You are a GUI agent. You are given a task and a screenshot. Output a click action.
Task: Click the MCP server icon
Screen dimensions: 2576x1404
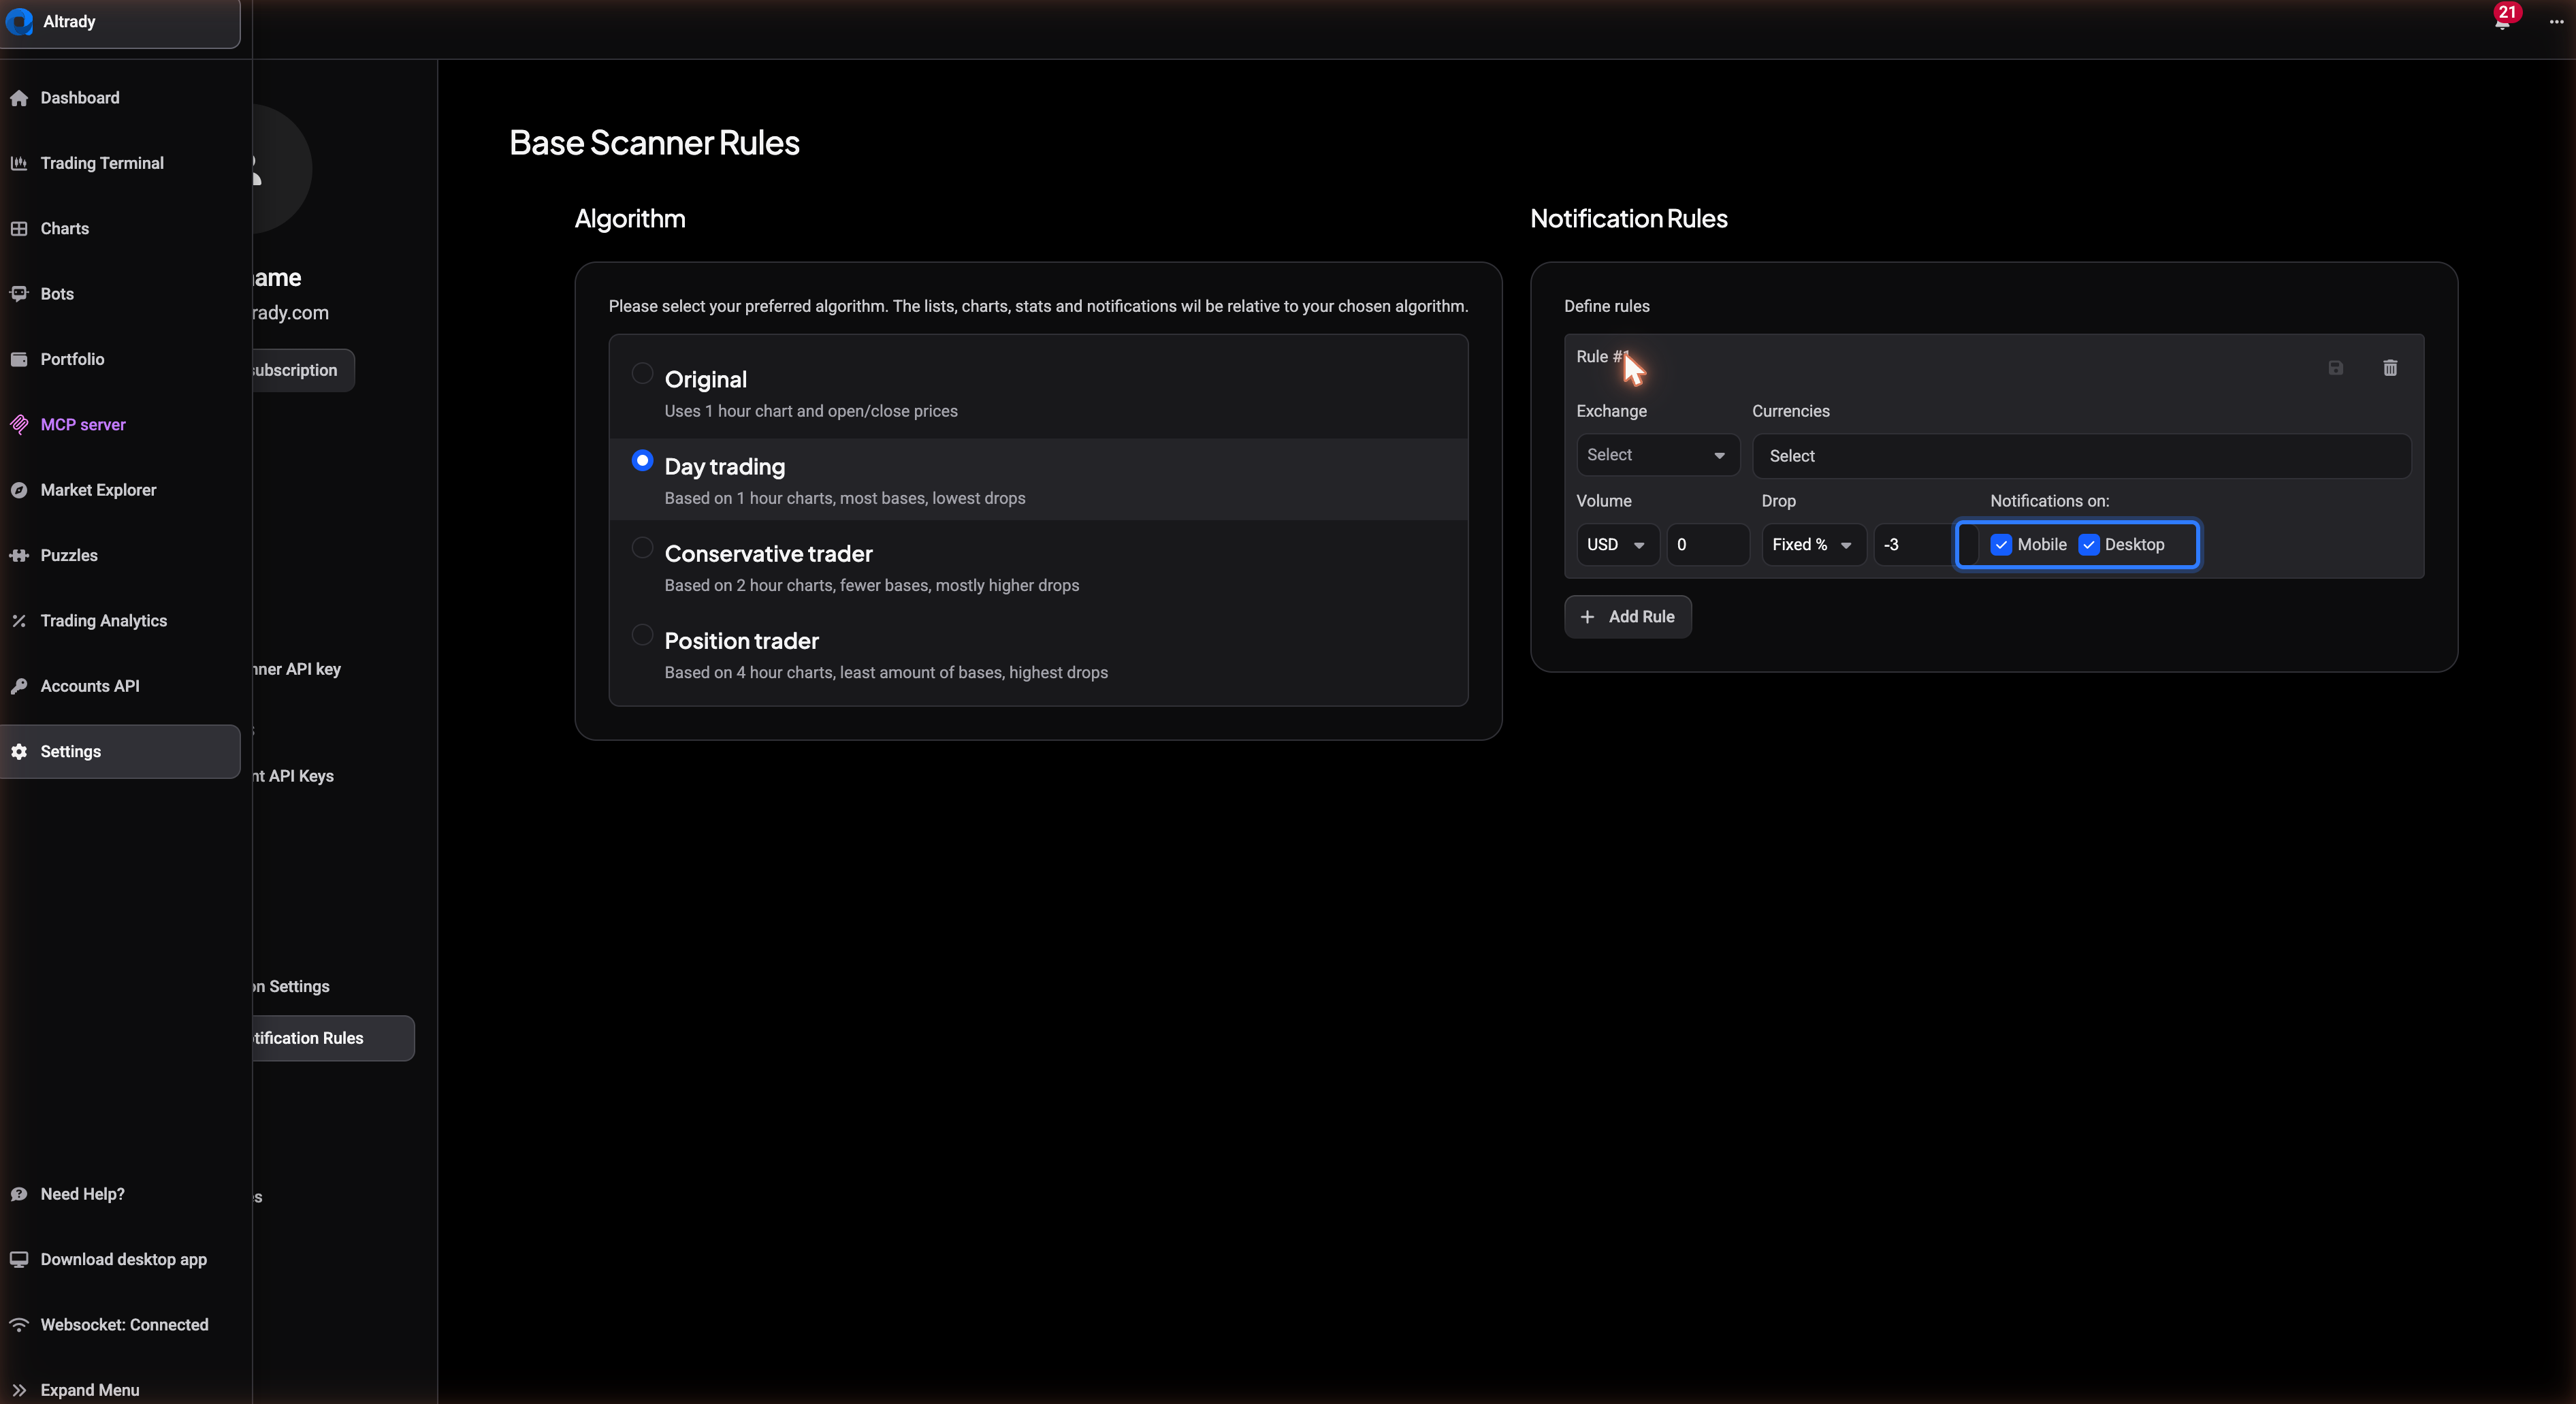pyautogui.click(x=19, y=424)
